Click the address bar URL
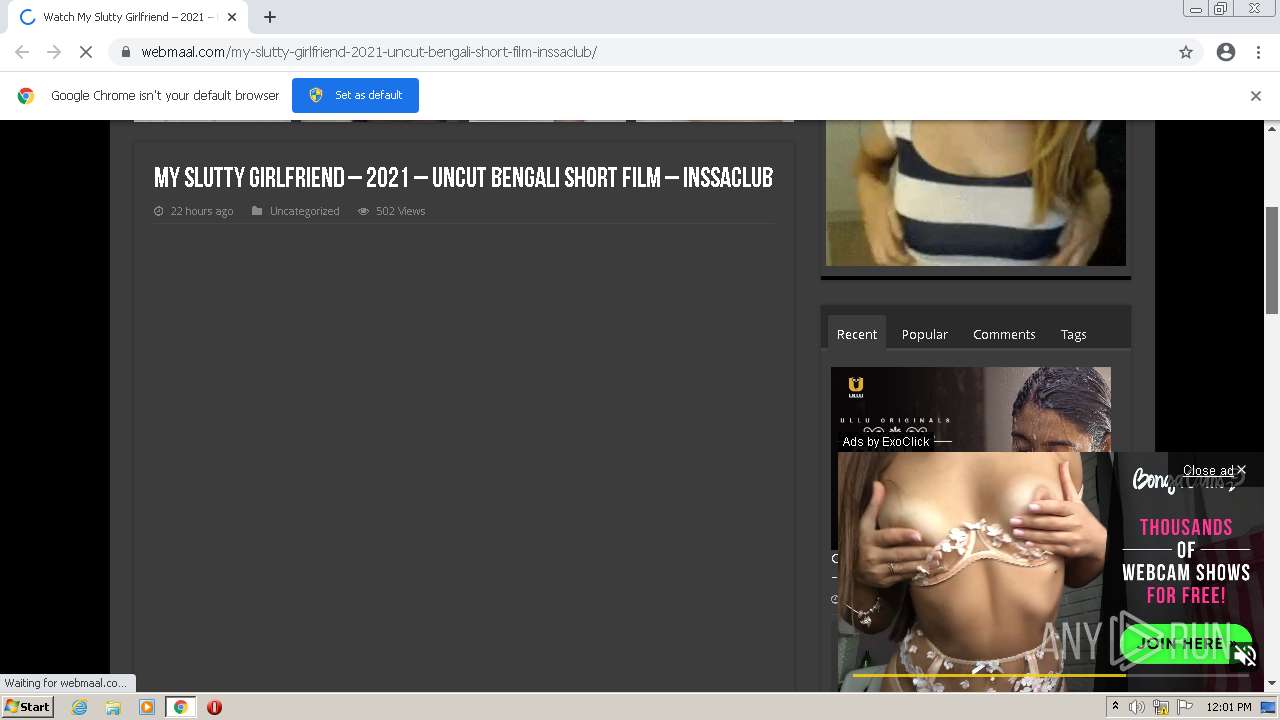The image size is (1280, 720). click(x=369, y=52)
